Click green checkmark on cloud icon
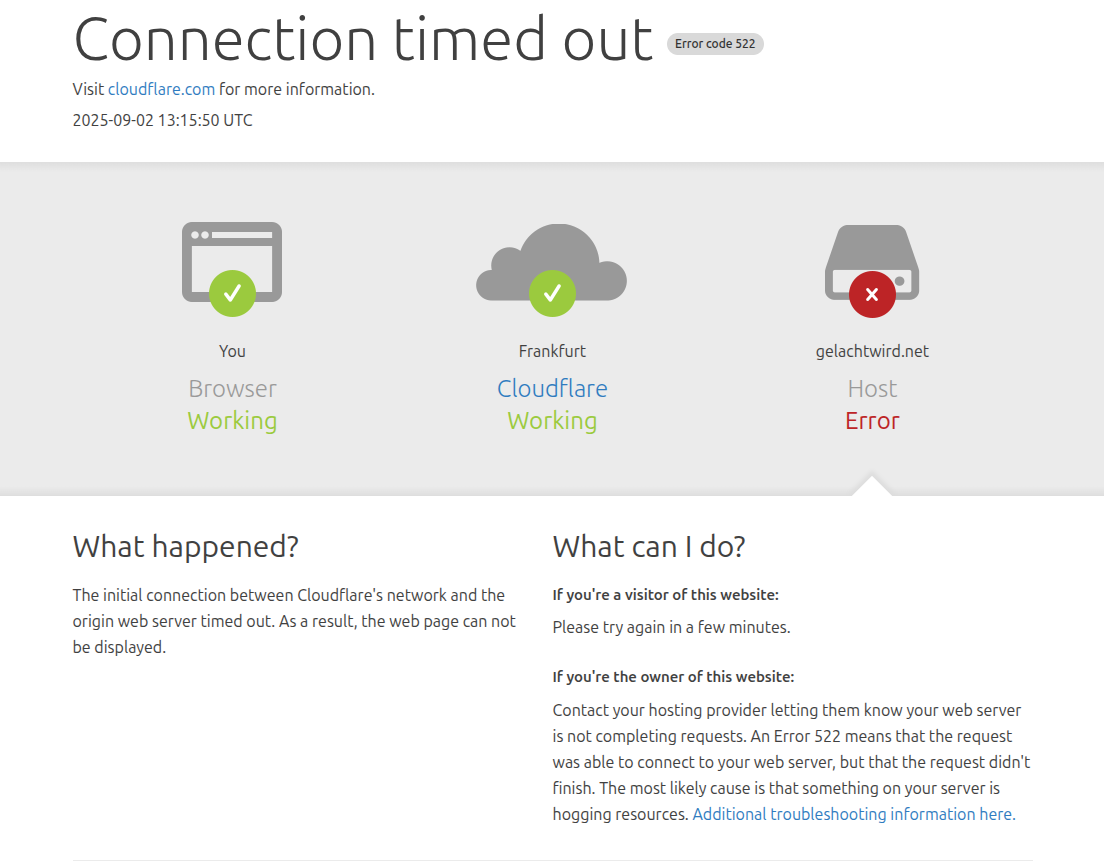This screenshot has width=1104, height=864. click(x=552, y=293)
